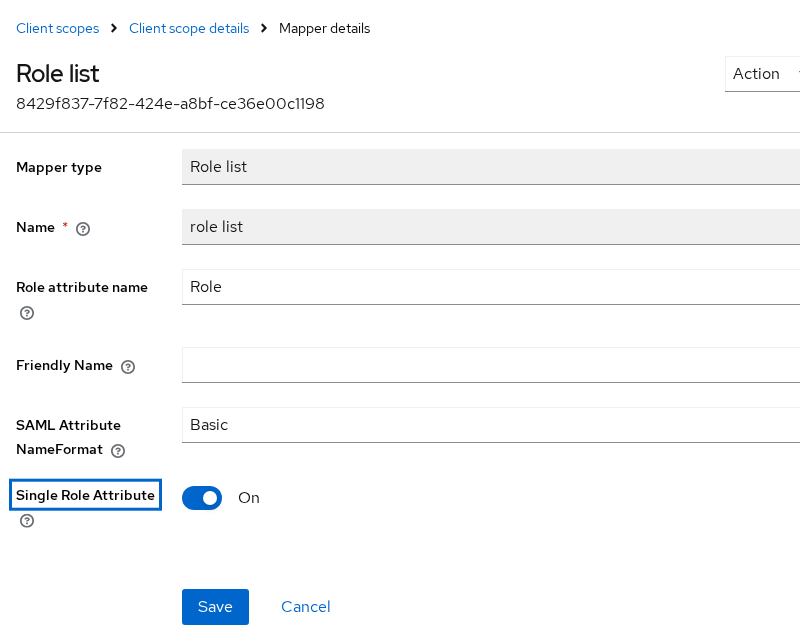Go to Client scope details breadcrumb
Screen dimensions: 800x644
coord(189,29)
